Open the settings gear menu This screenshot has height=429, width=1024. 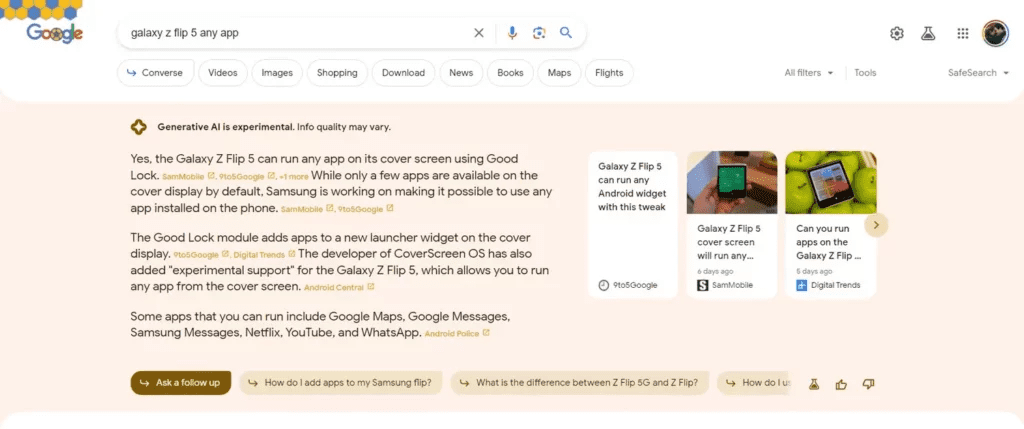point(897,34)
